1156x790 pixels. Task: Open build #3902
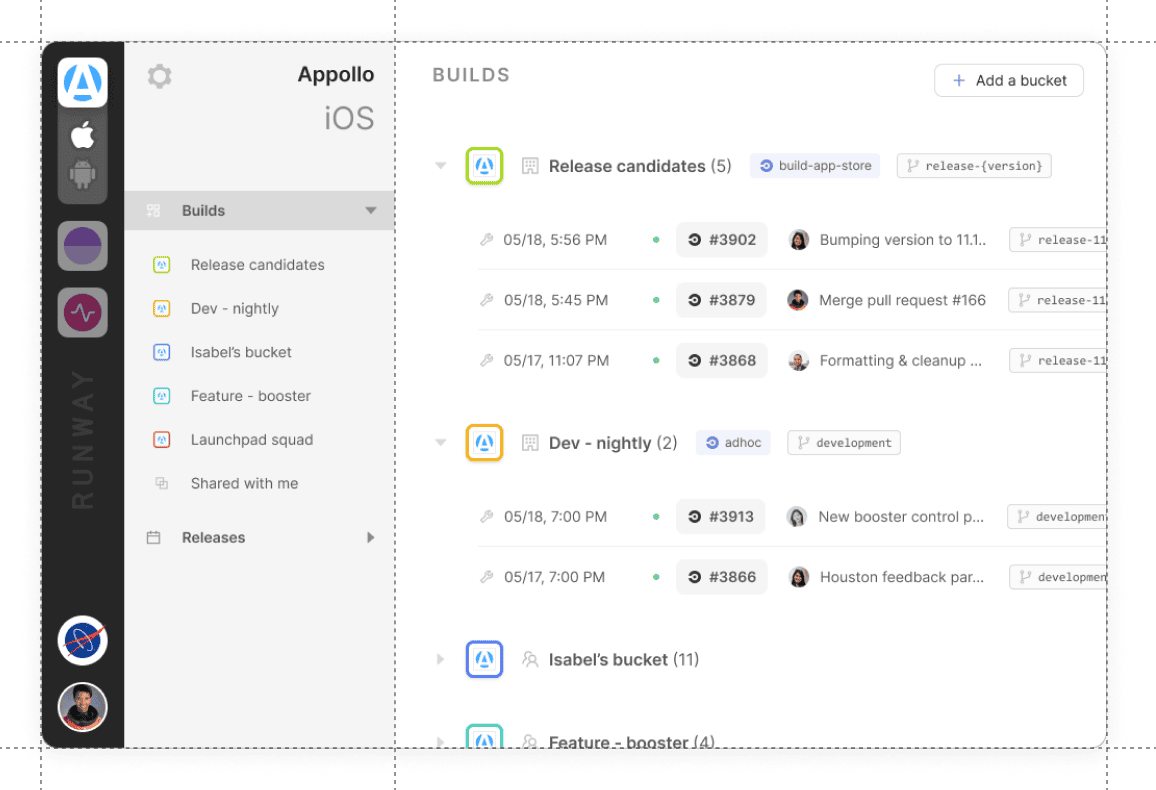tap(722, 240)
